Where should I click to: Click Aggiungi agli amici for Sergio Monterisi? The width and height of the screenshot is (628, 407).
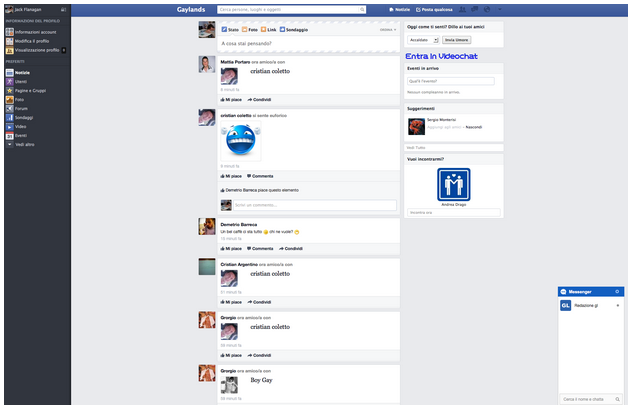point(444,127)
